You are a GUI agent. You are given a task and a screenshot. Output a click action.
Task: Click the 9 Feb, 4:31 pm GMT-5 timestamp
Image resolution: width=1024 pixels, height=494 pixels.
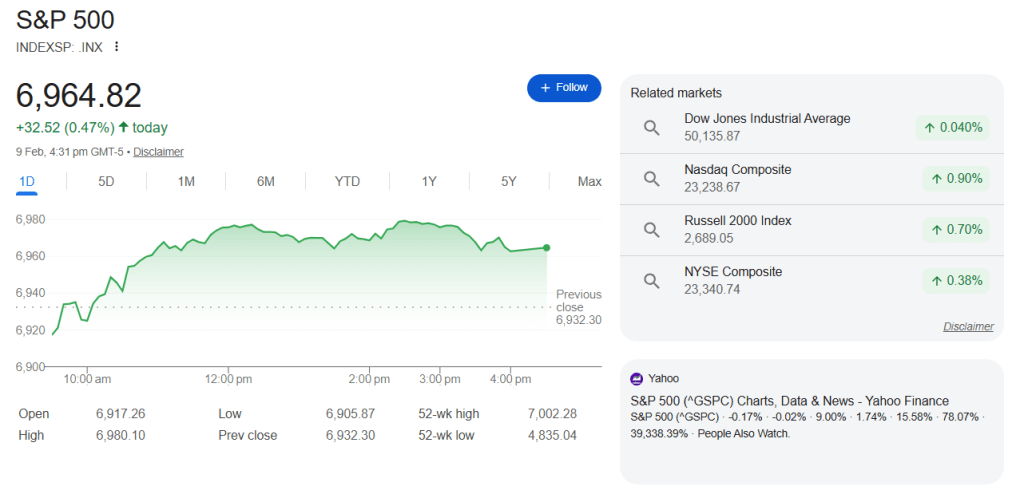pyautogui.click(x=70, y=152)
